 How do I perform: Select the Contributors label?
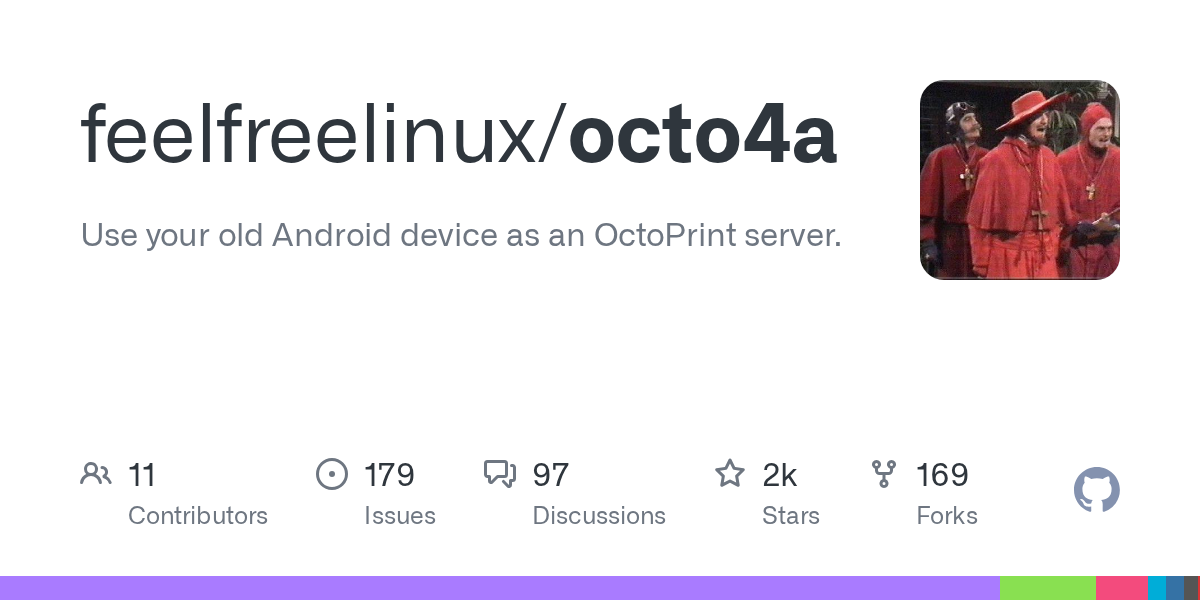pos(198,516)
